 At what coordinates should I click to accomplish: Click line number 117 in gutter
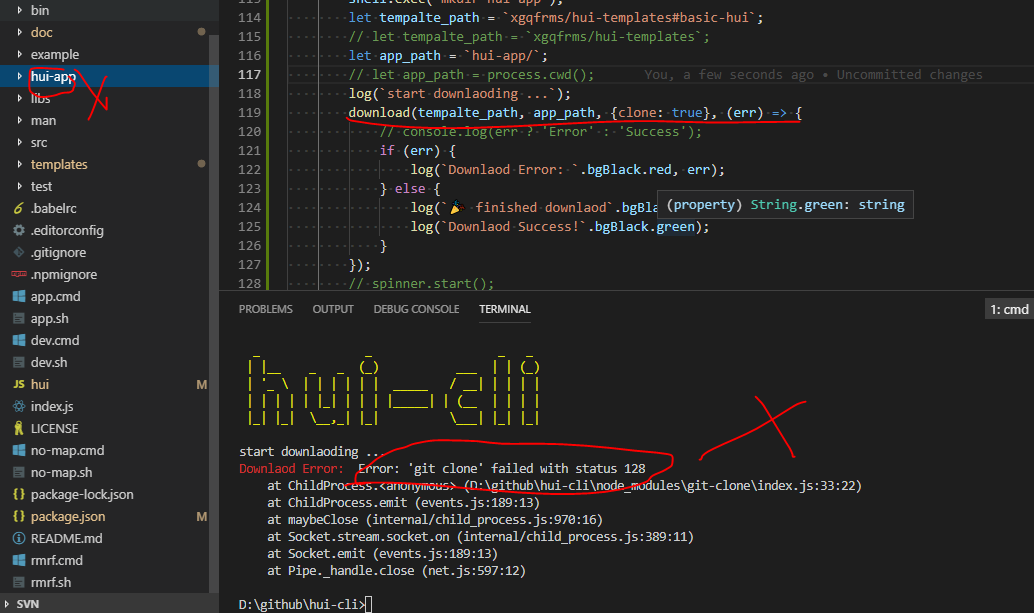pos(249,74)
